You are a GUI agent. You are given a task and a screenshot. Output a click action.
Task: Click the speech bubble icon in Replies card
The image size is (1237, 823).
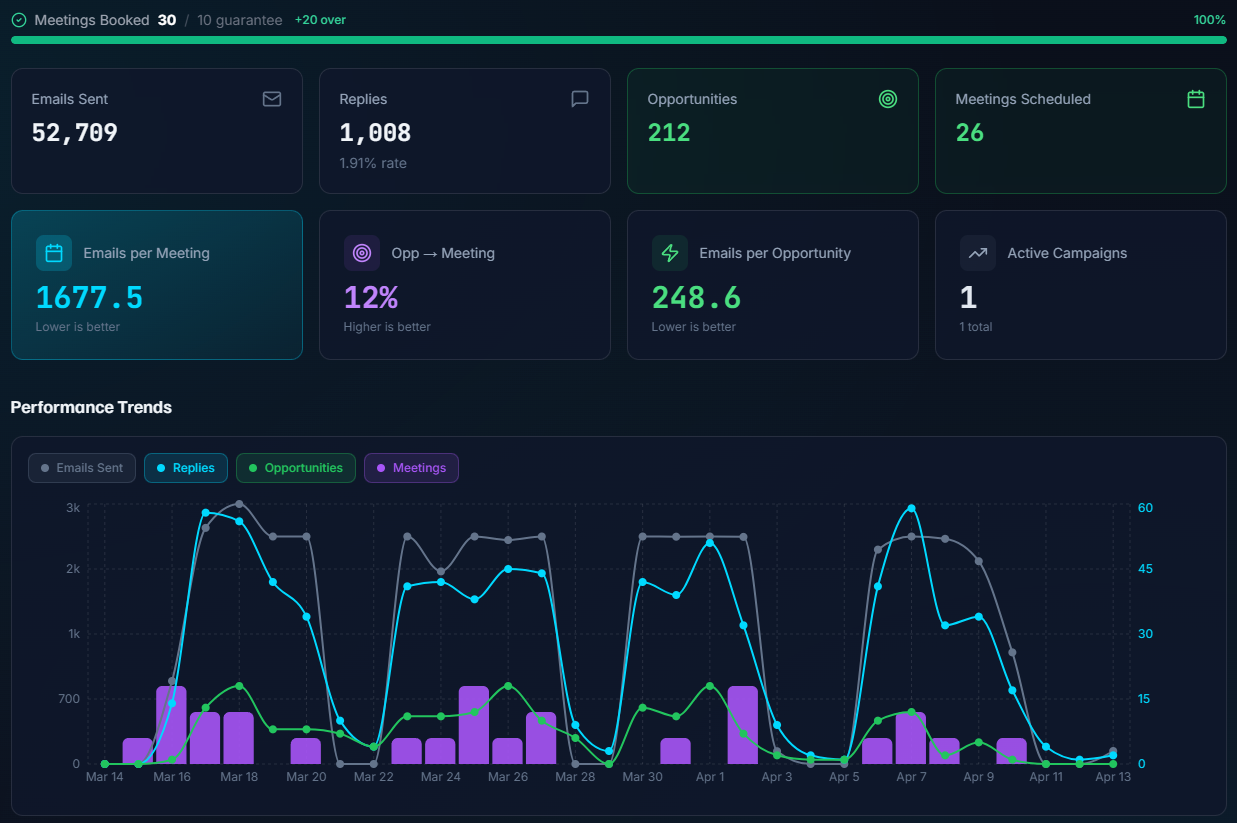580,99
